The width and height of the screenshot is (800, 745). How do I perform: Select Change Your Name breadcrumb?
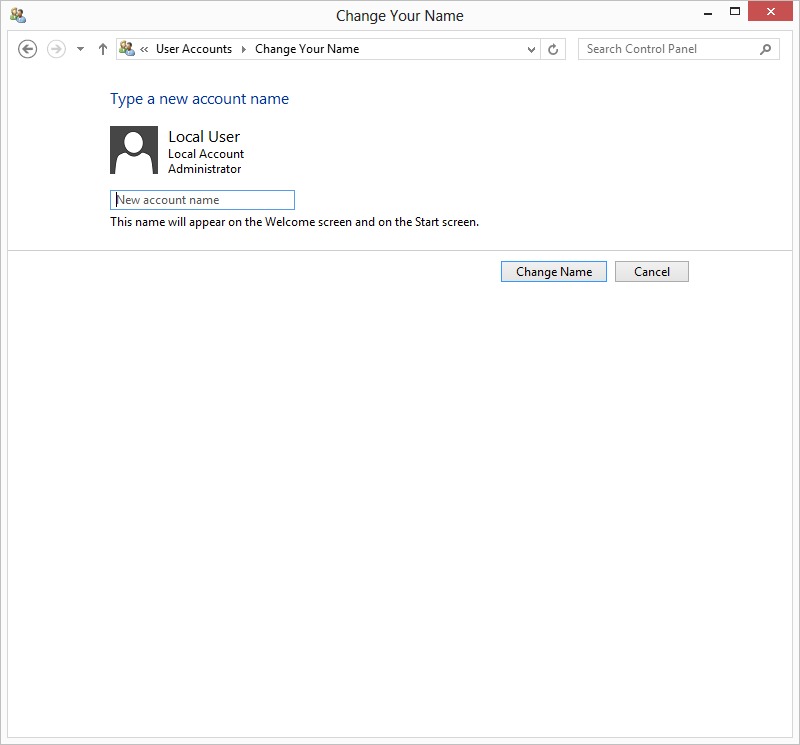[x=306, y=49]
